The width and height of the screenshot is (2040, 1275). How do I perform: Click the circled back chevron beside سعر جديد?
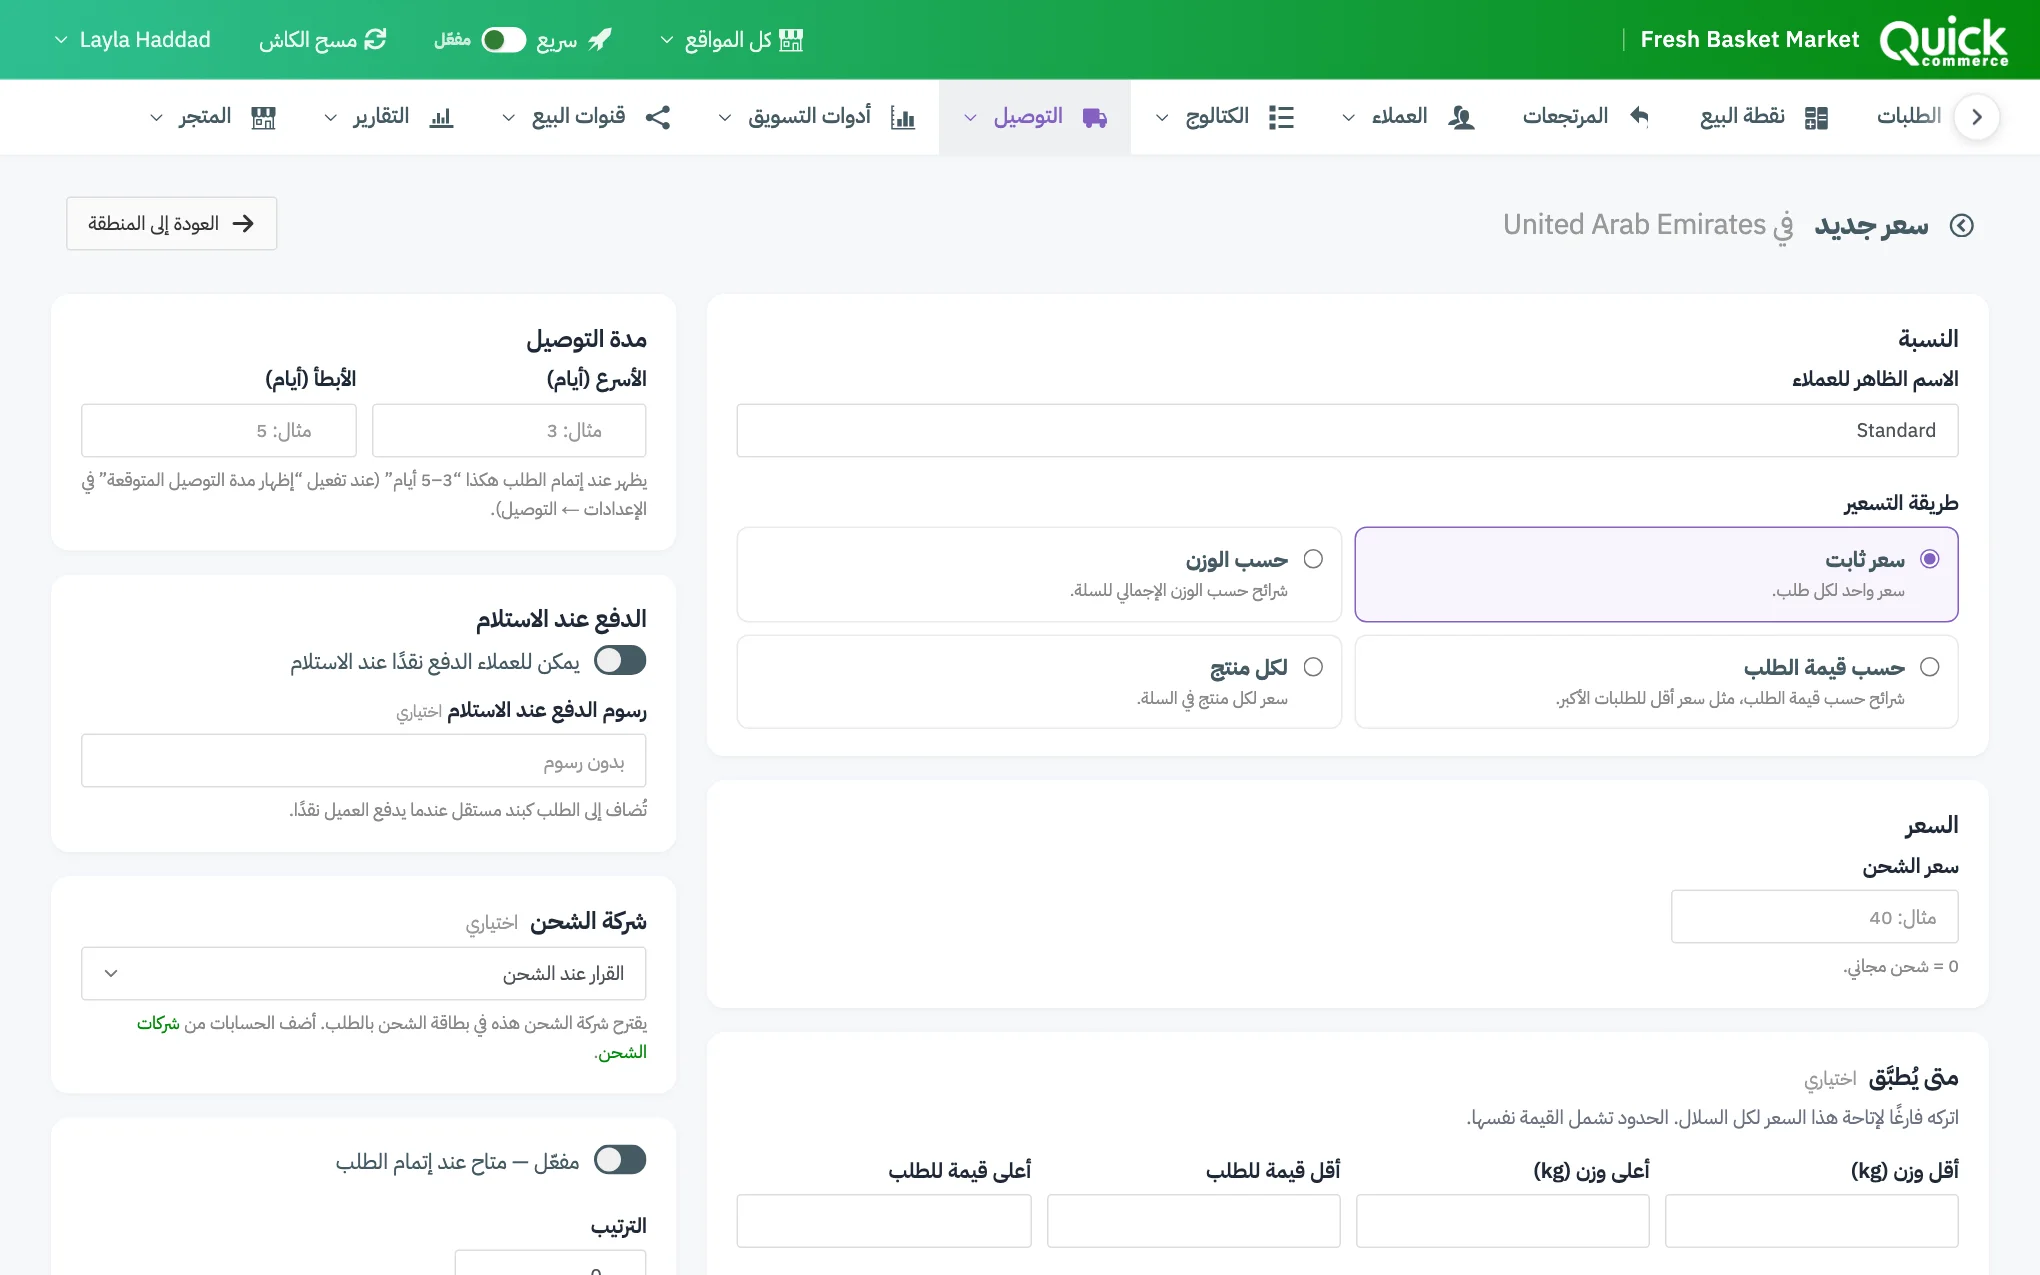point(1962,226)
